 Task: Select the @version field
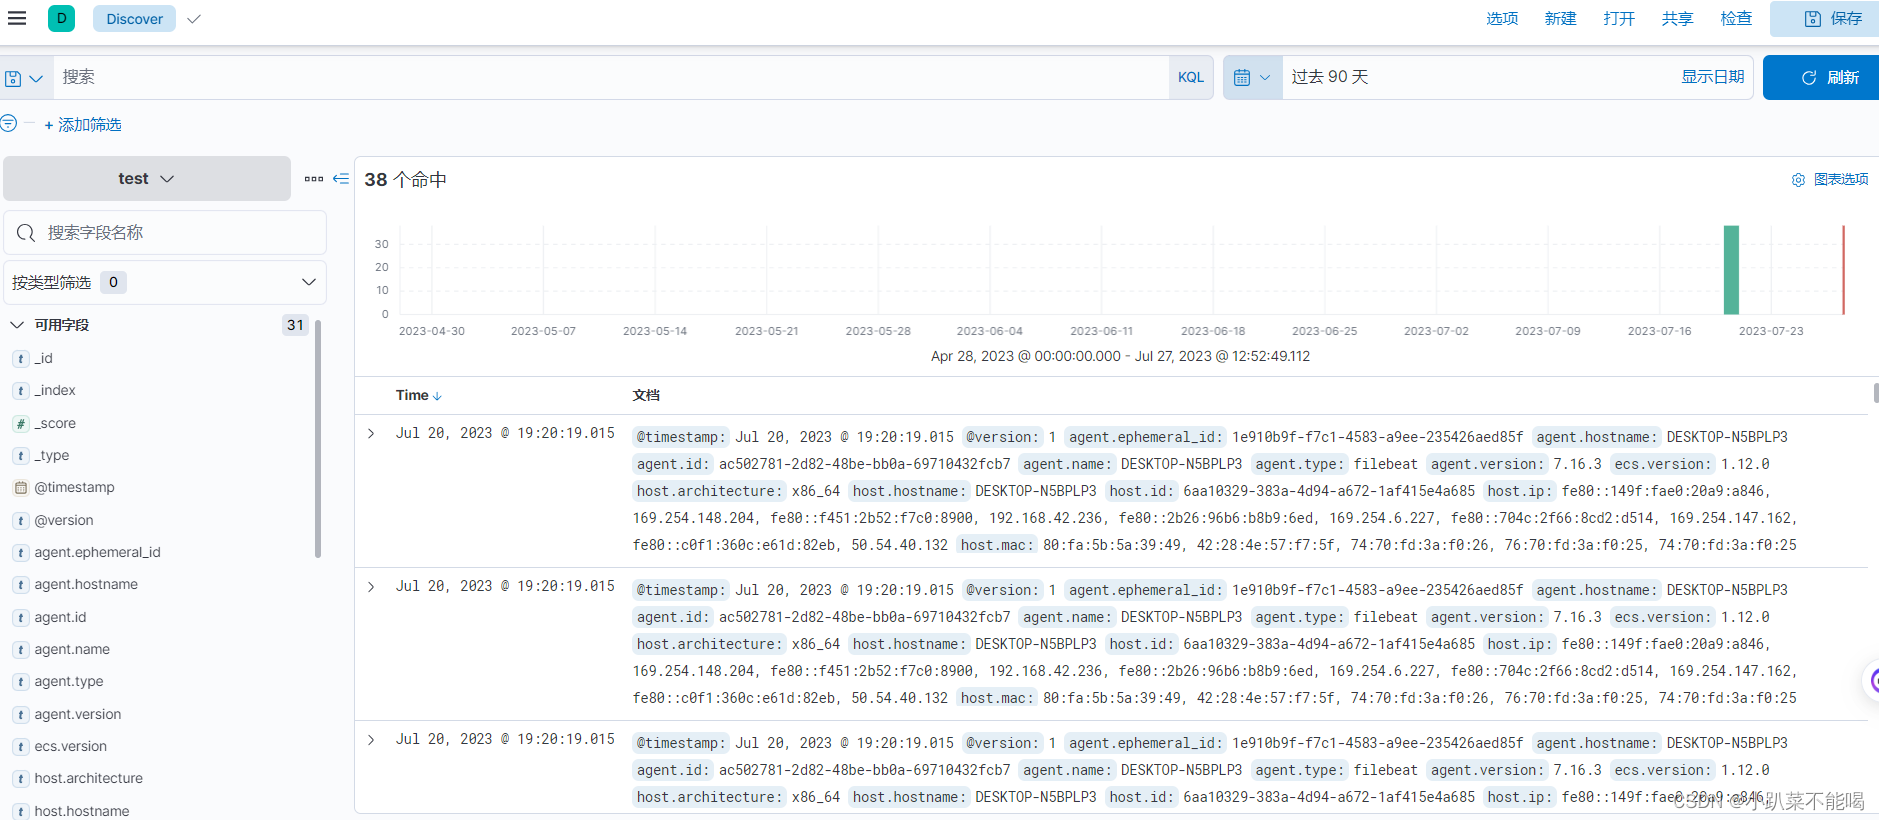(x=64, y=521)
